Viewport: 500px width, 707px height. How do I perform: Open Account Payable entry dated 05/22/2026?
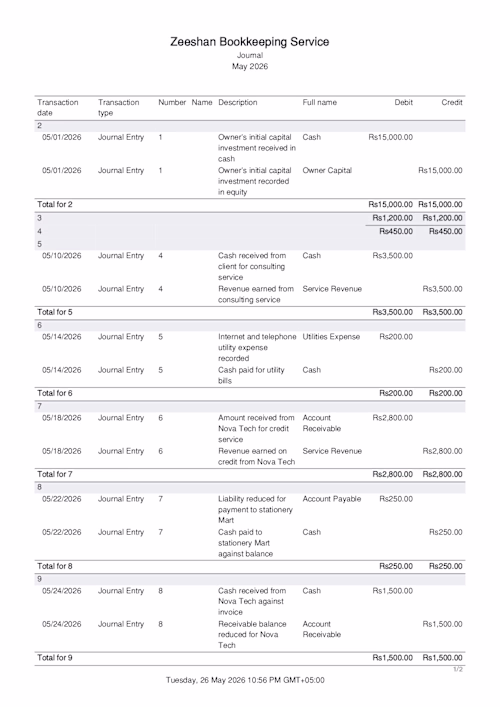tap(250, 510)
